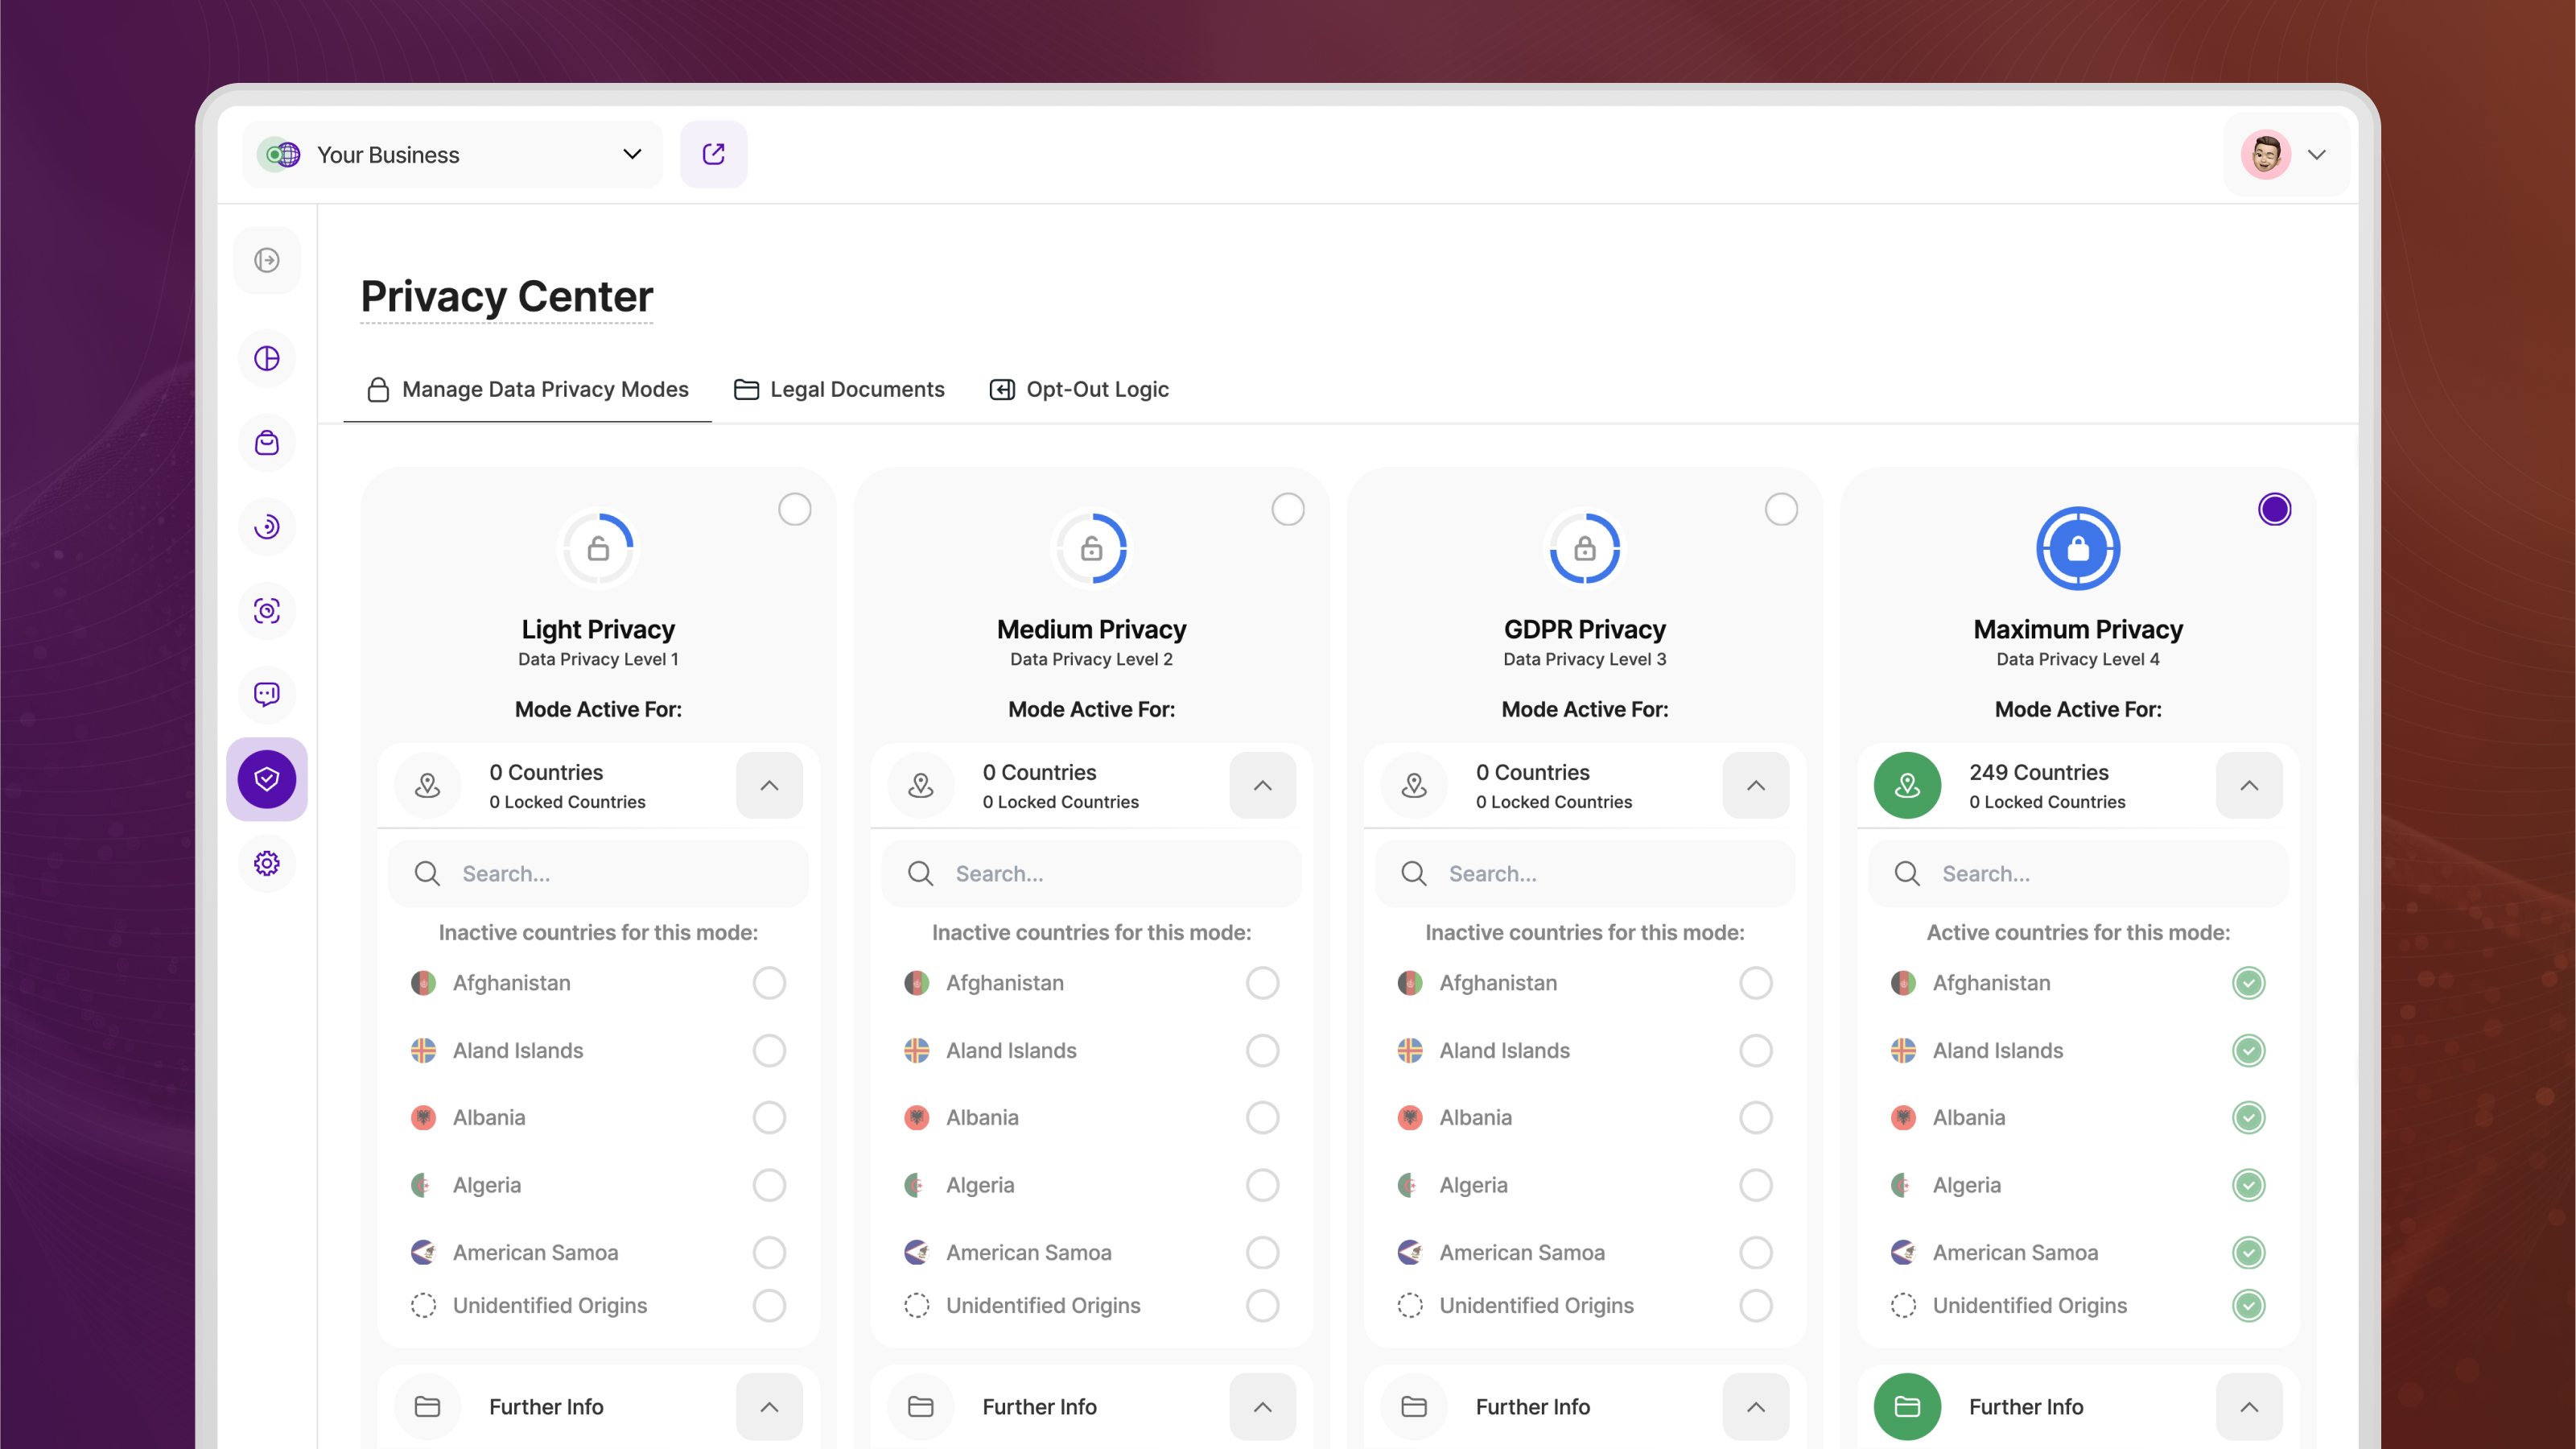Toggle Further Info chevron in GDPR Privacy

coord(1755,1406)
